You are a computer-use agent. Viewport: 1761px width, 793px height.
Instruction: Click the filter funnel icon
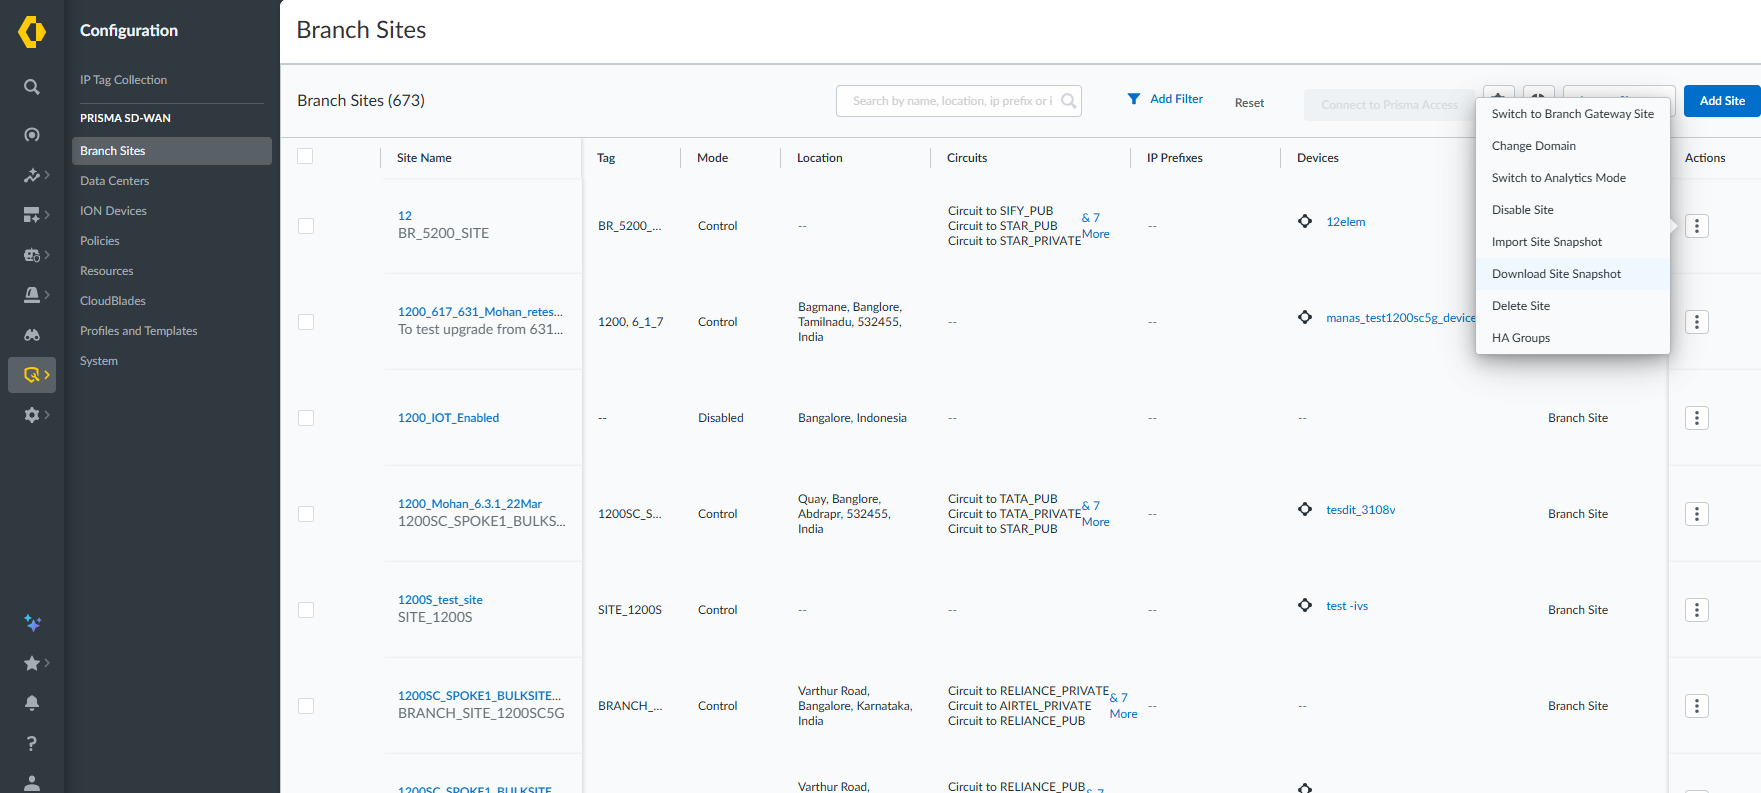pos(1134,99)
